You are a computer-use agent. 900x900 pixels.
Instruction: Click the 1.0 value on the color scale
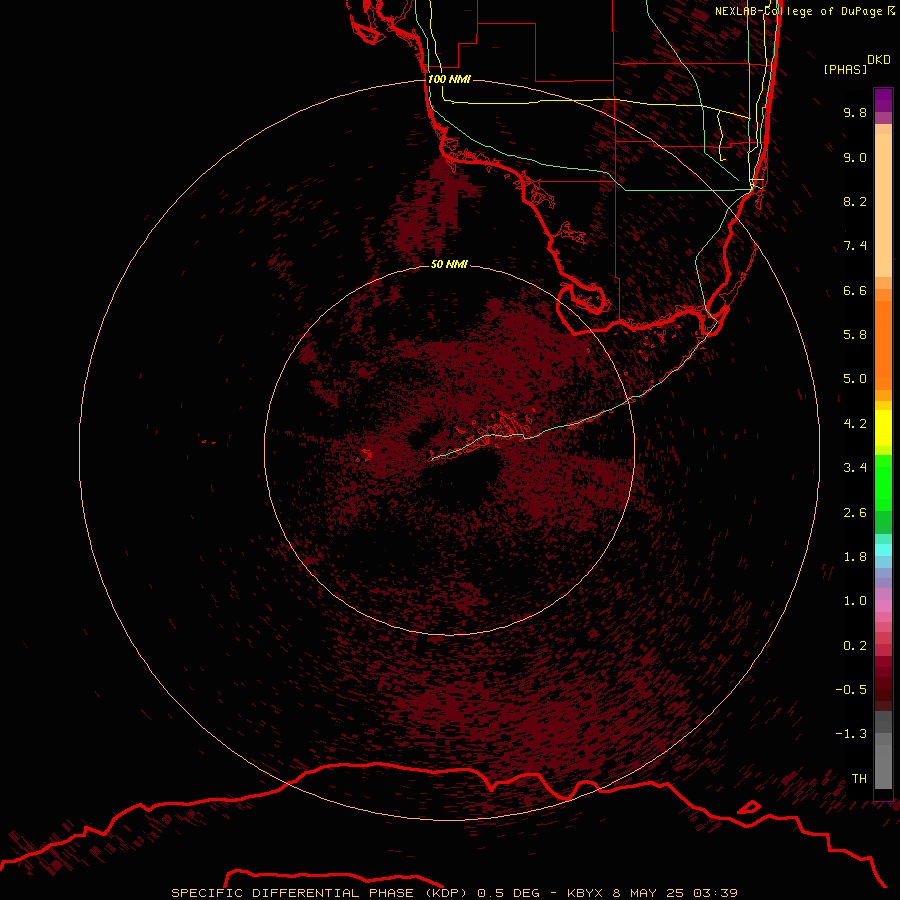855,601
